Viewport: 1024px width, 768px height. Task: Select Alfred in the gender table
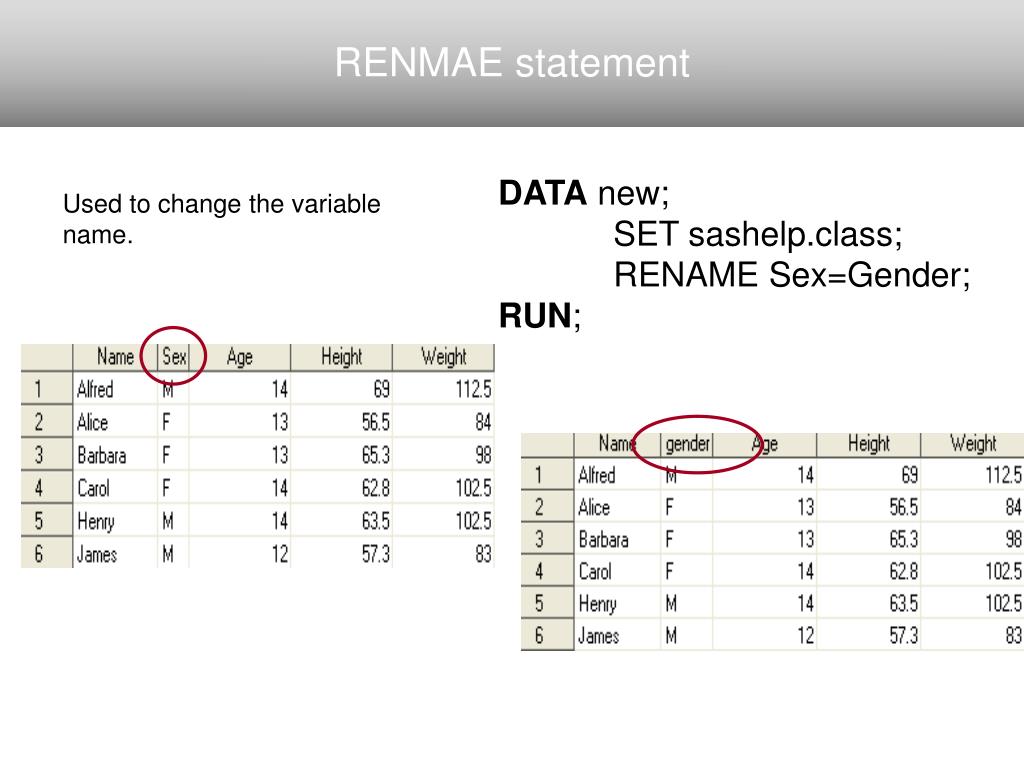596,475
